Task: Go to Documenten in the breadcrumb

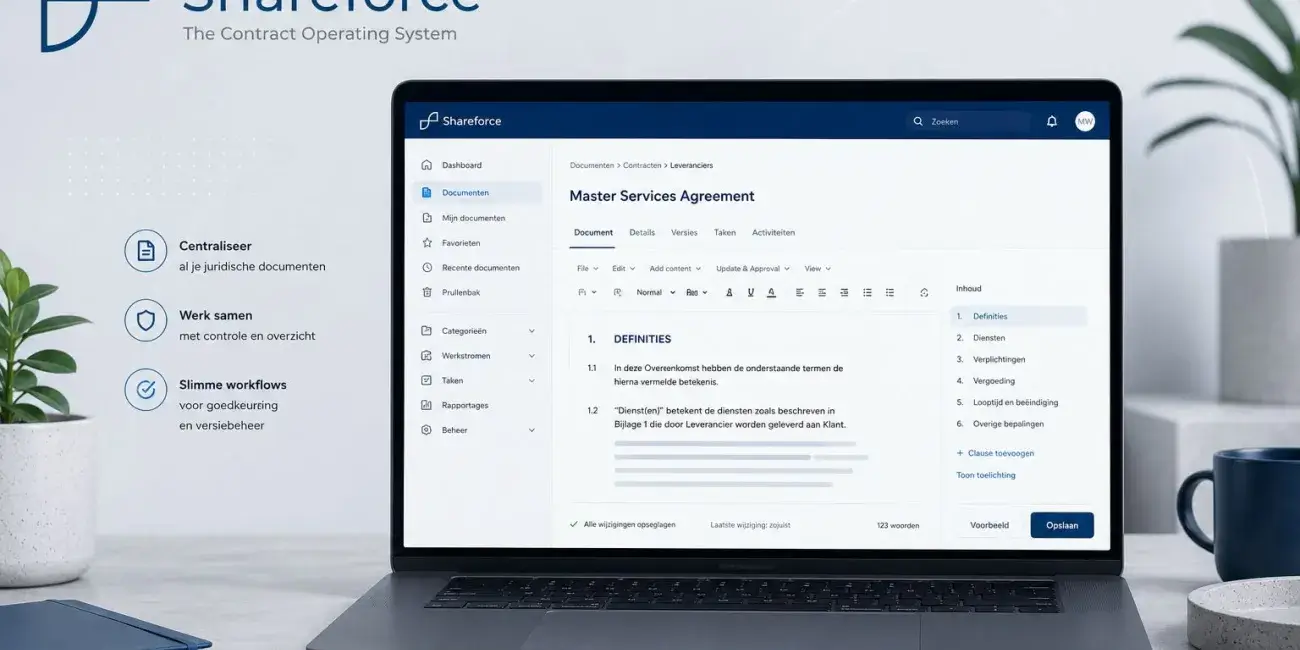Action: point(592,165)
